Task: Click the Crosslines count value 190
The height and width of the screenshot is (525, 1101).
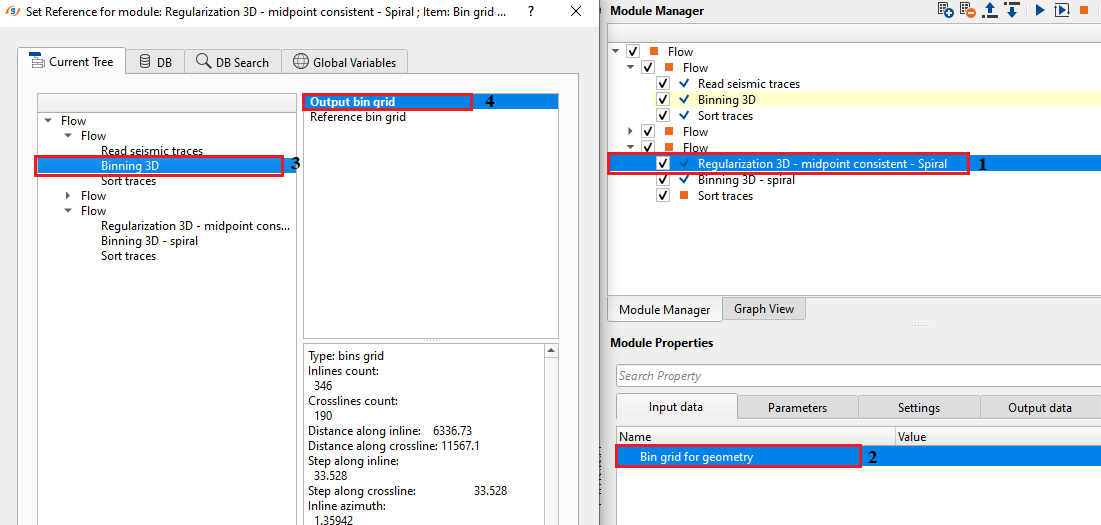Action: (323, 416)
